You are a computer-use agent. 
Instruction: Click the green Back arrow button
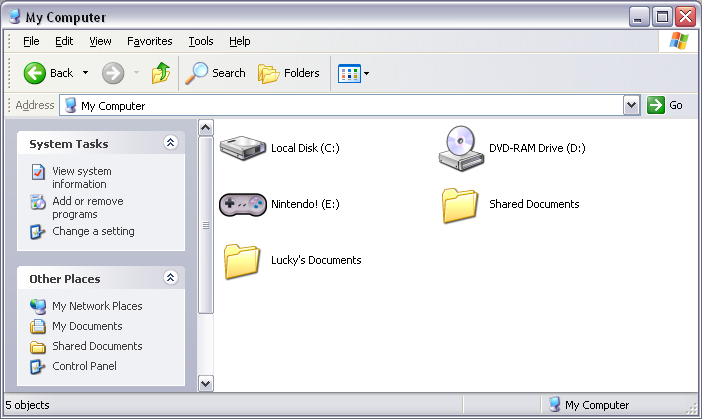tap(34, 73)
